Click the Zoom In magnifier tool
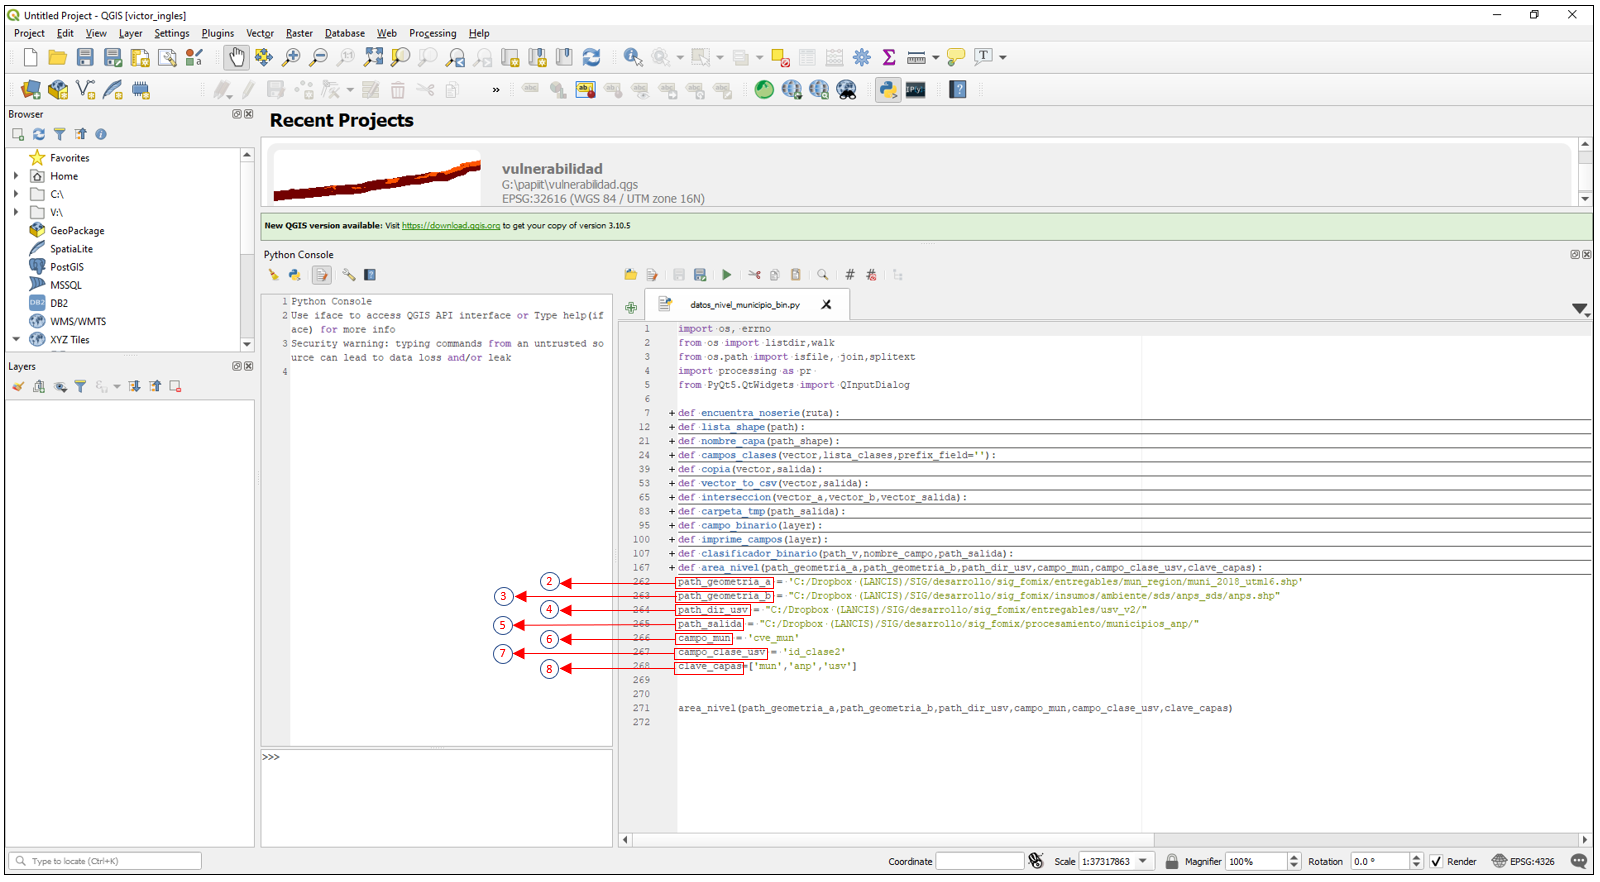Screen dimensions: 1600x882 291,57
